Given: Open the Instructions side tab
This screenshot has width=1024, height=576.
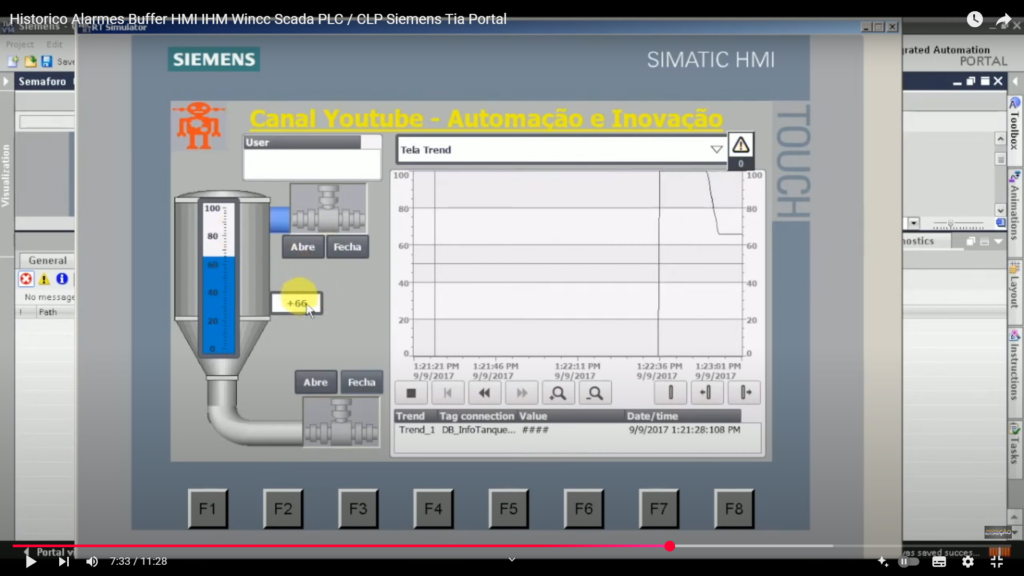Looking at the screenshot, I should (1015, 366).
